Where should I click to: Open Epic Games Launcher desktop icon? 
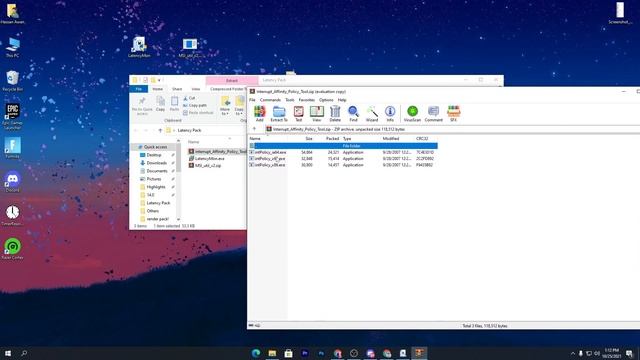[x=12, y=117]
